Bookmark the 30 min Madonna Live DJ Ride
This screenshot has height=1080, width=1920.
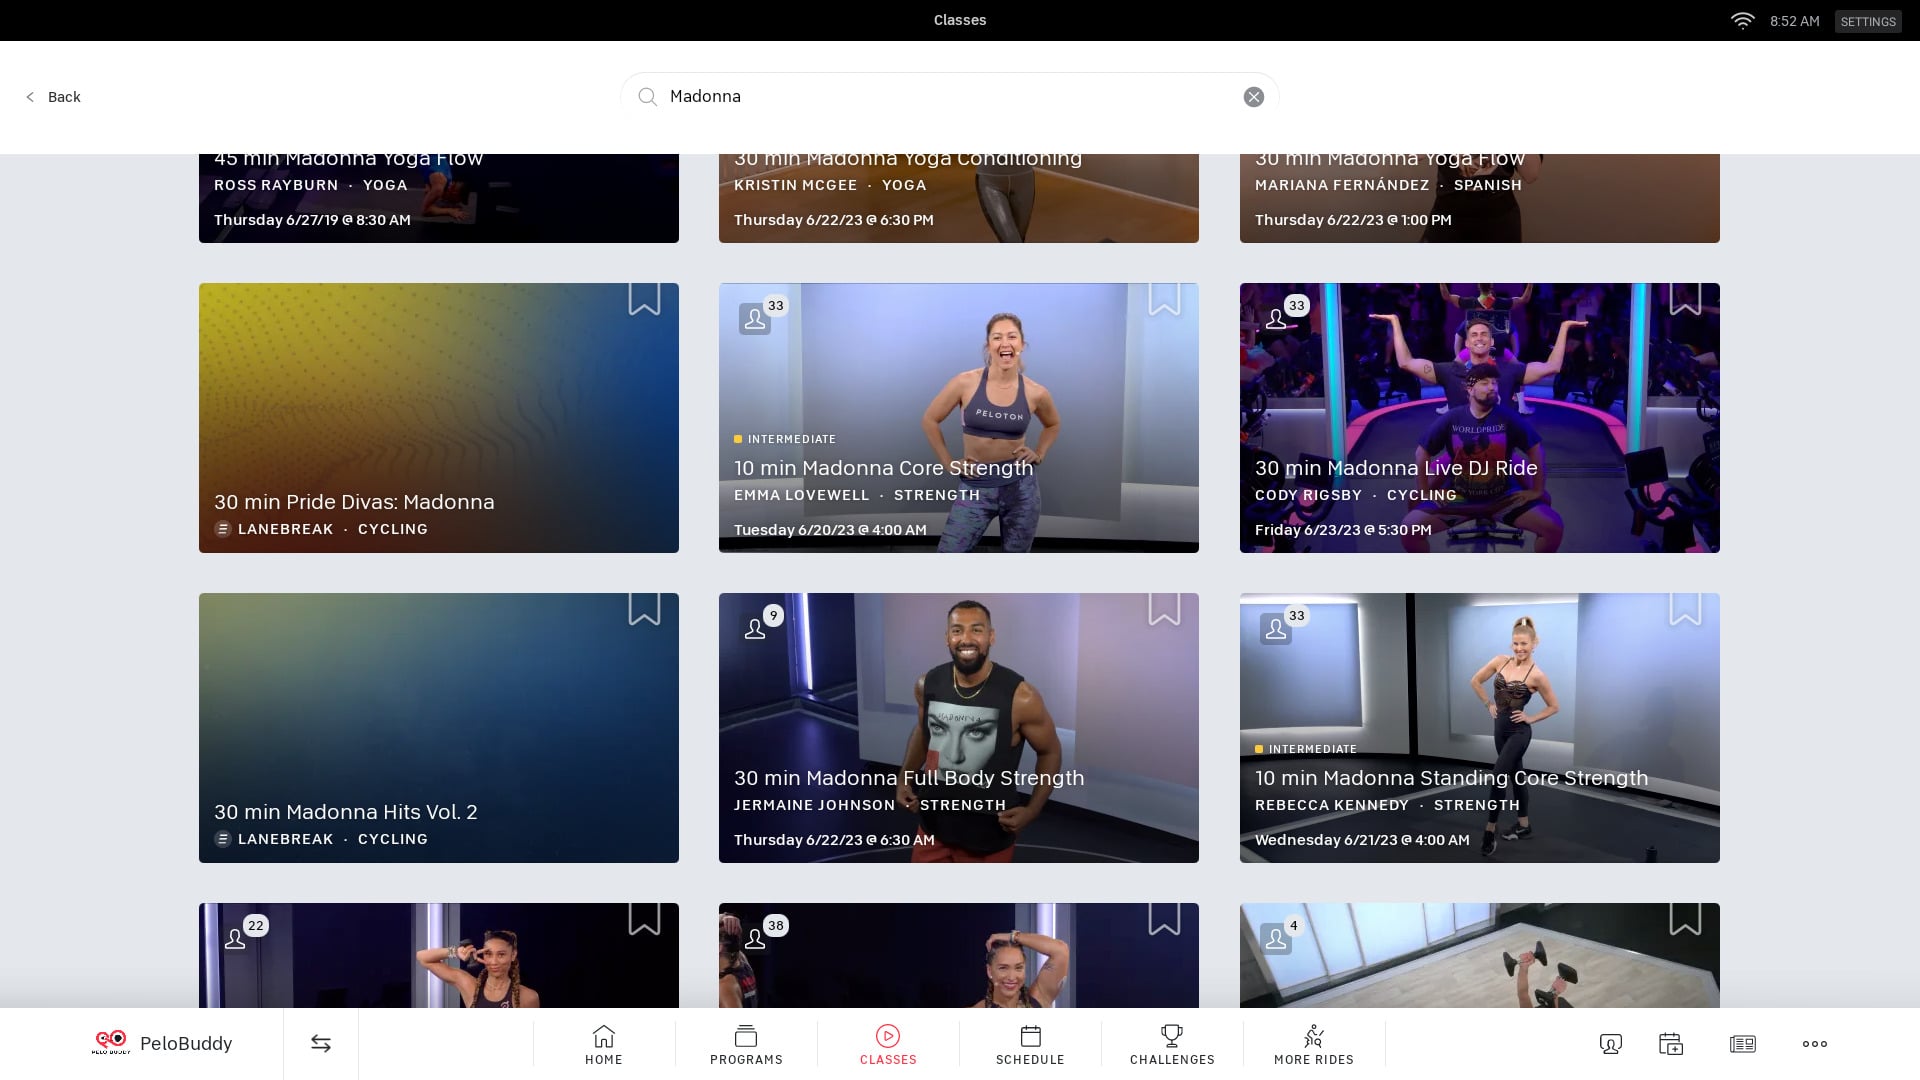tap(1685, 299)
